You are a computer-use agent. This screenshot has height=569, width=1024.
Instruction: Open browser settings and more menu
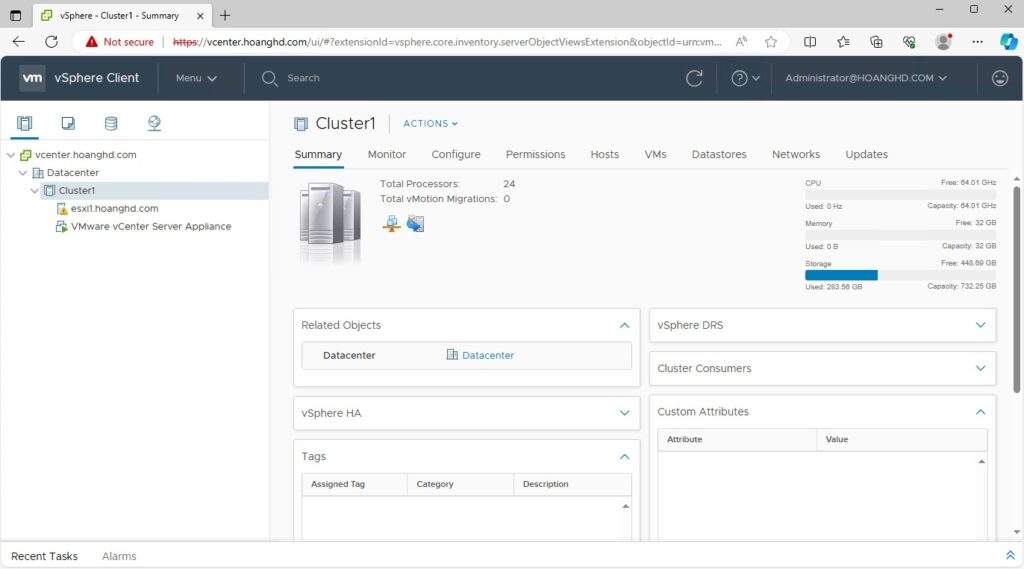click(x=977, y=42)
